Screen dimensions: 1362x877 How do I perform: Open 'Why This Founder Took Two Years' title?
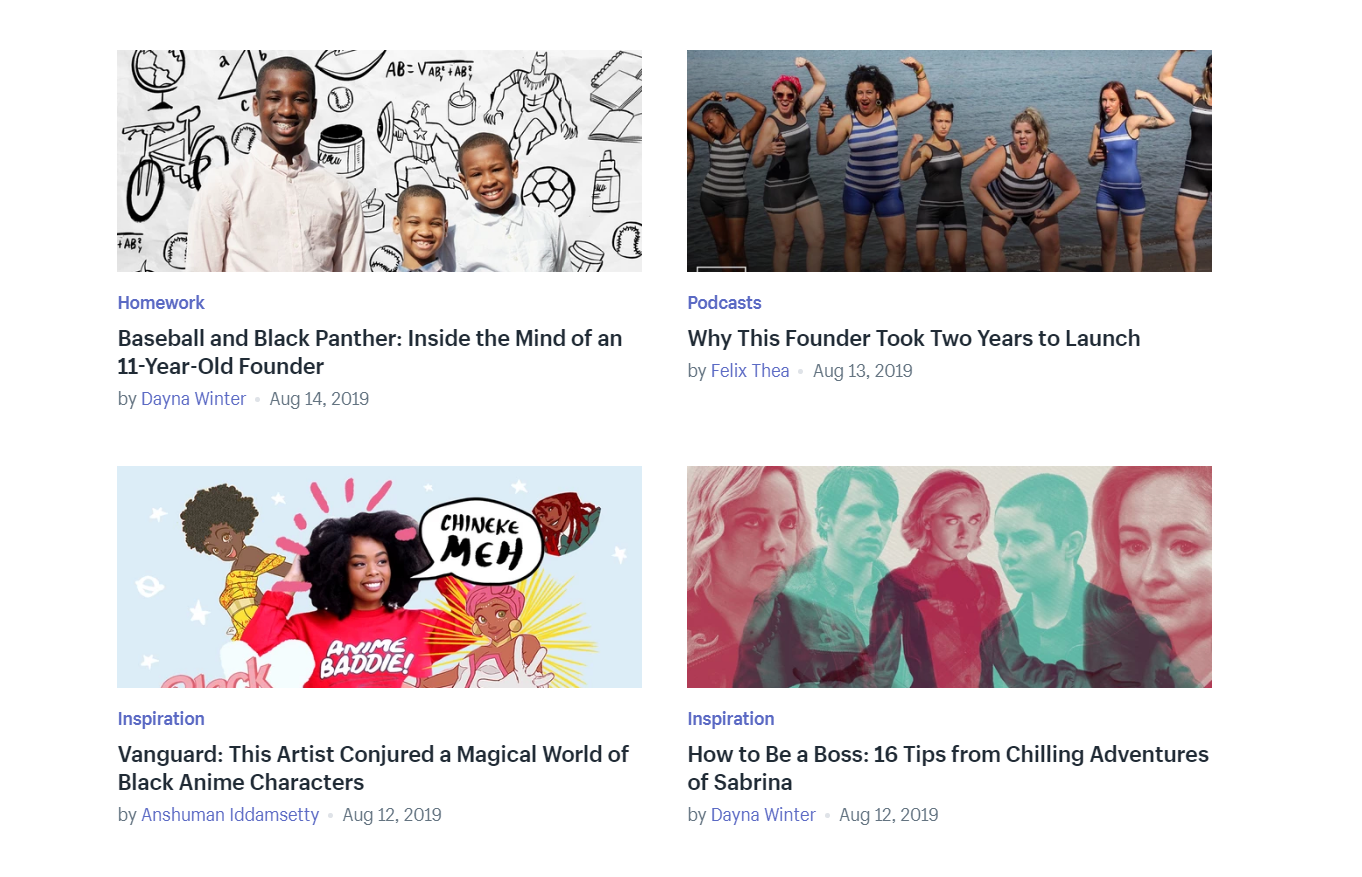(914, 338)
